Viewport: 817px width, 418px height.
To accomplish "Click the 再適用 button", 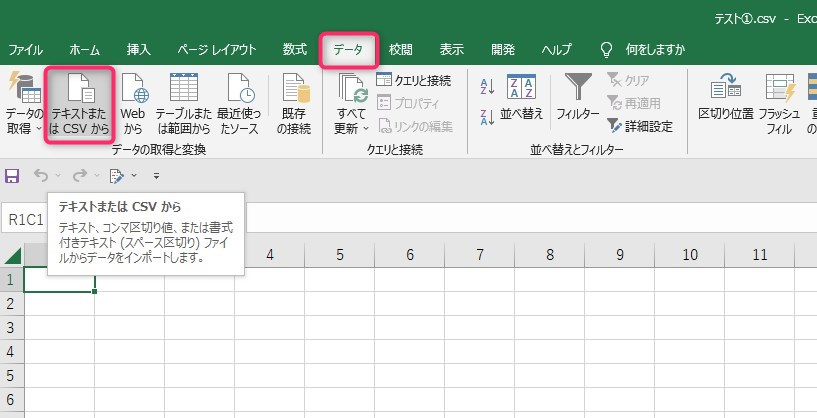I will [x=634, y=103].
